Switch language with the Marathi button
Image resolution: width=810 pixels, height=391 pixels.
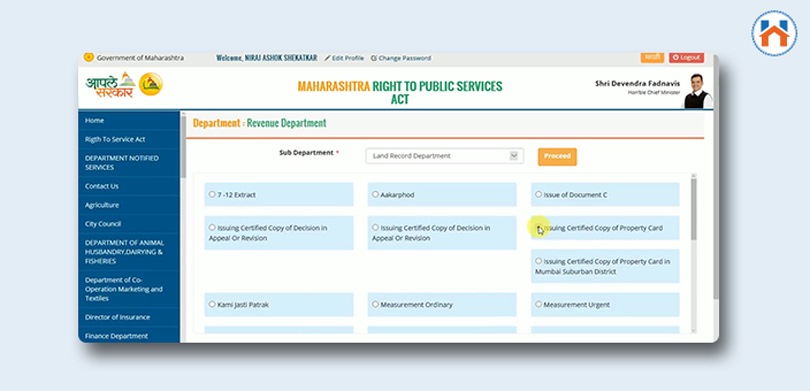(x=652, y=57)
